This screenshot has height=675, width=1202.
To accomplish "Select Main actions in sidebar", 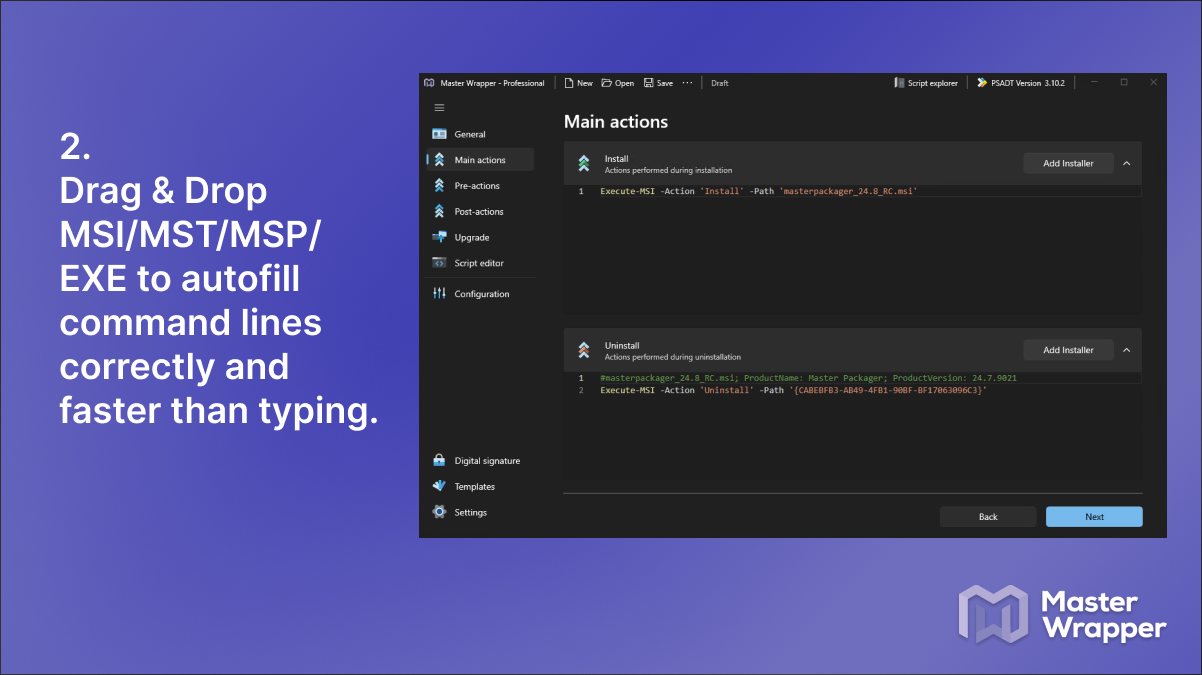I will click(480, 160).
